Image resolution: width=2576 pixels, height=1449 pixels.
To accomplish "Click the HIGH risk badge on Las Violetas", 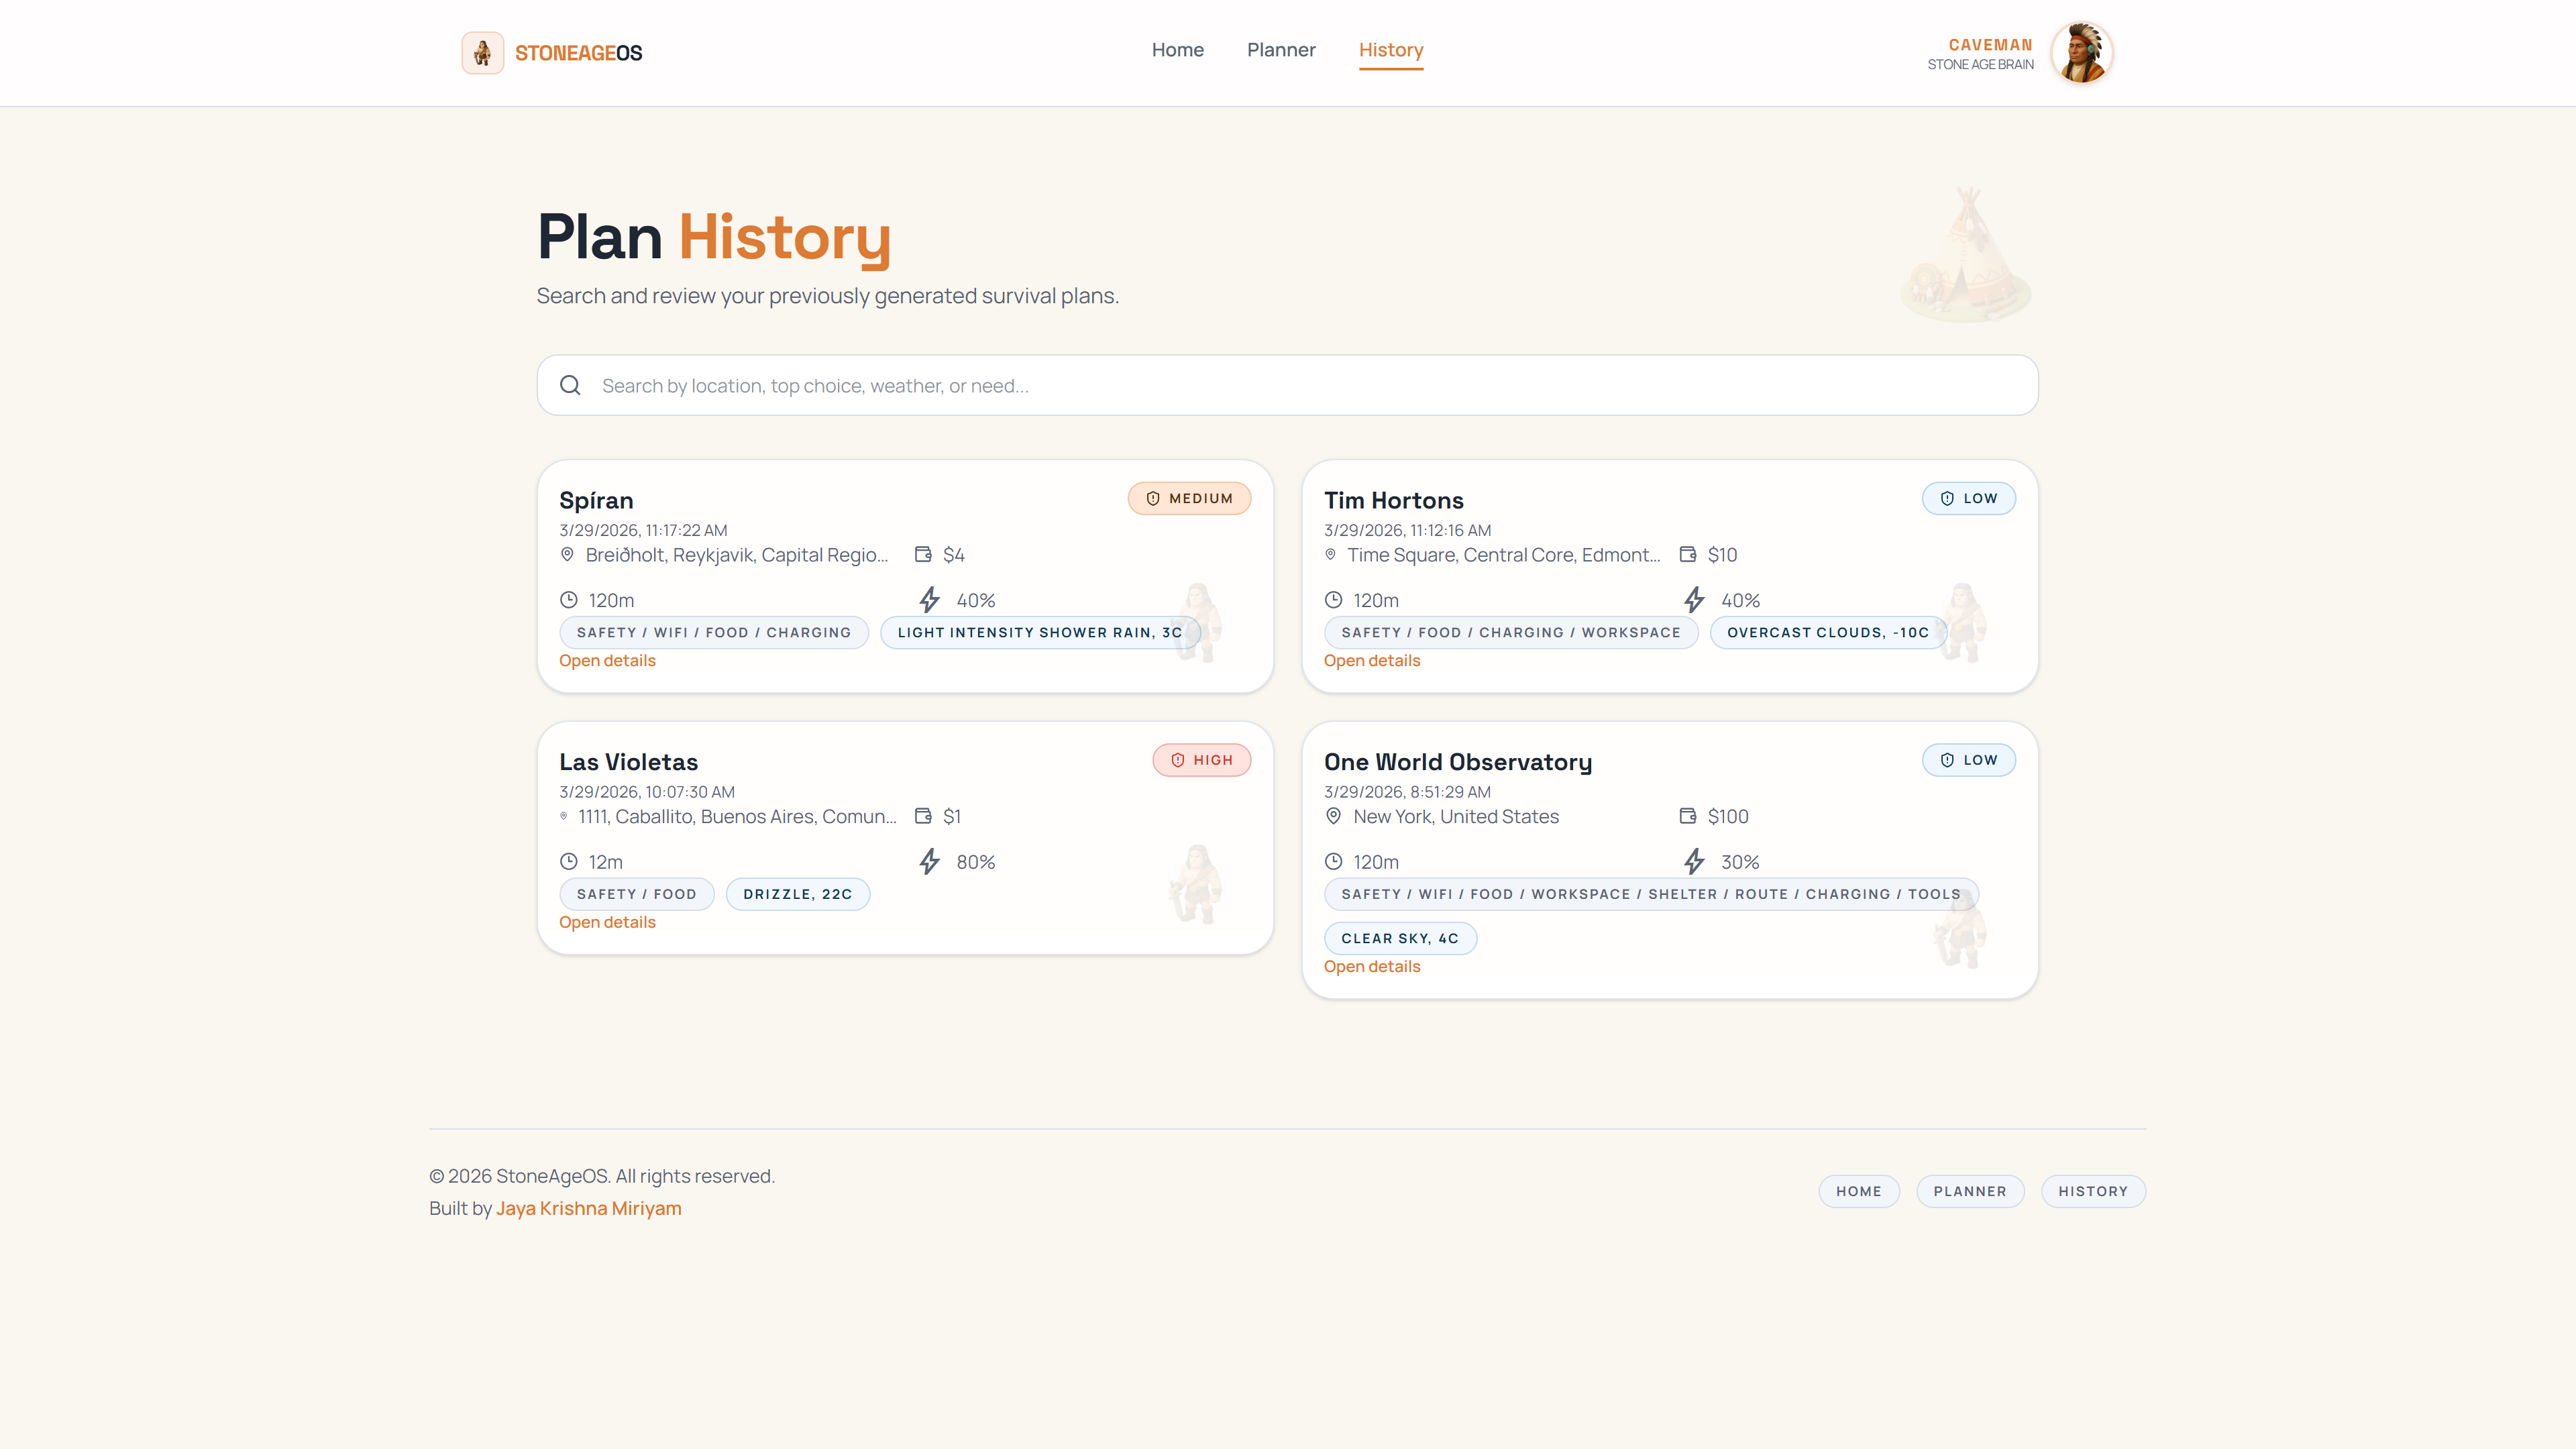I will pos(1201,760).
